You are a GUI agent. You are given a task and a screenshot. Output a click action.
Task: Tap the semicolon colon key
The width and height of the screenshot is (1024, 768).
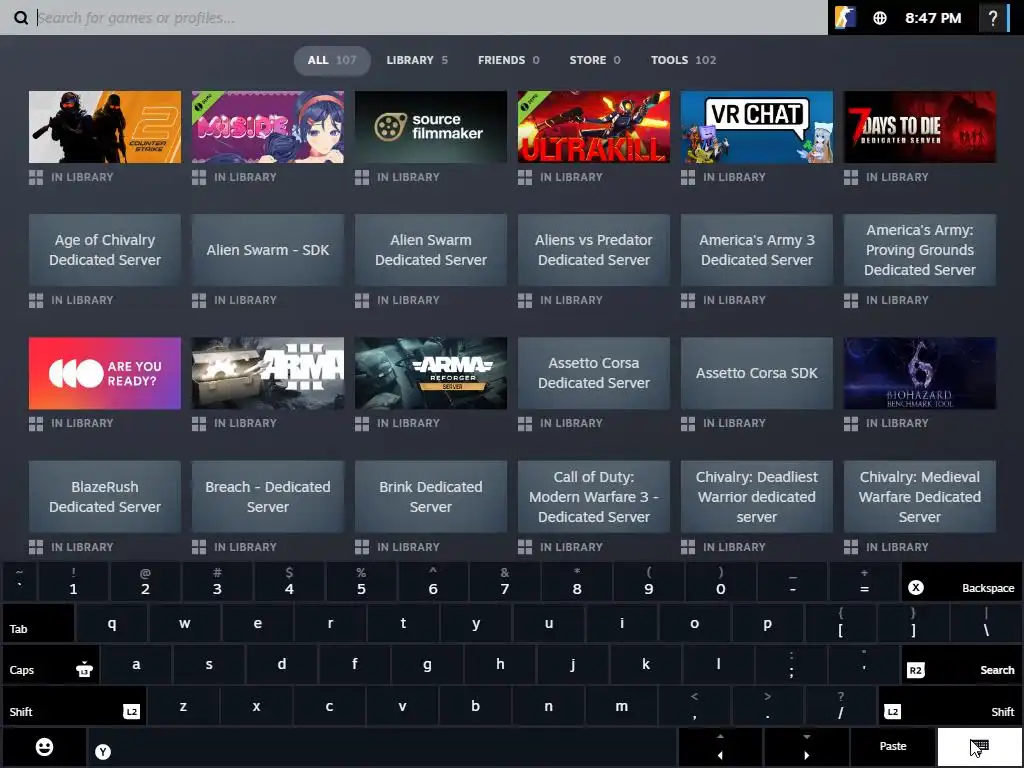(x=792, y=664)
